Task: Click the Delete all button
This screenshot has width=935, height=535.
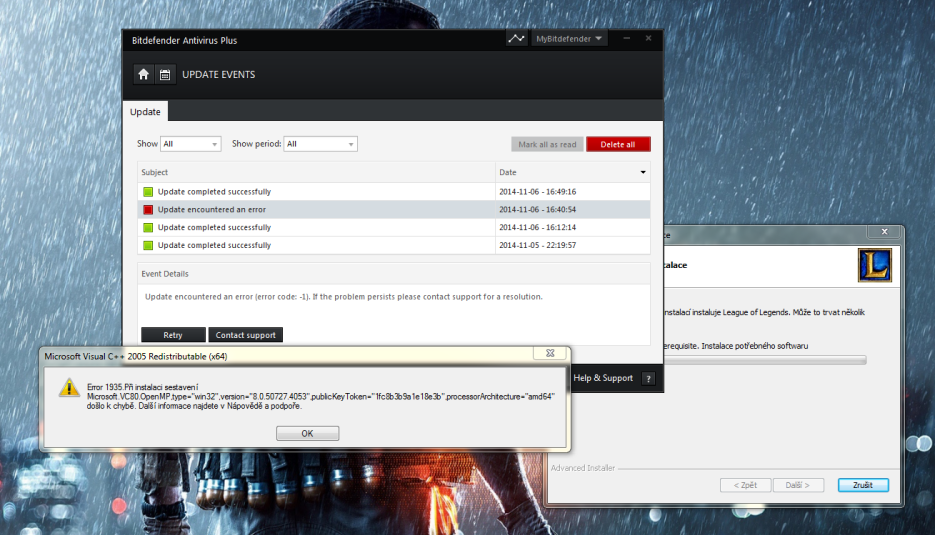Action: point(618,144)
